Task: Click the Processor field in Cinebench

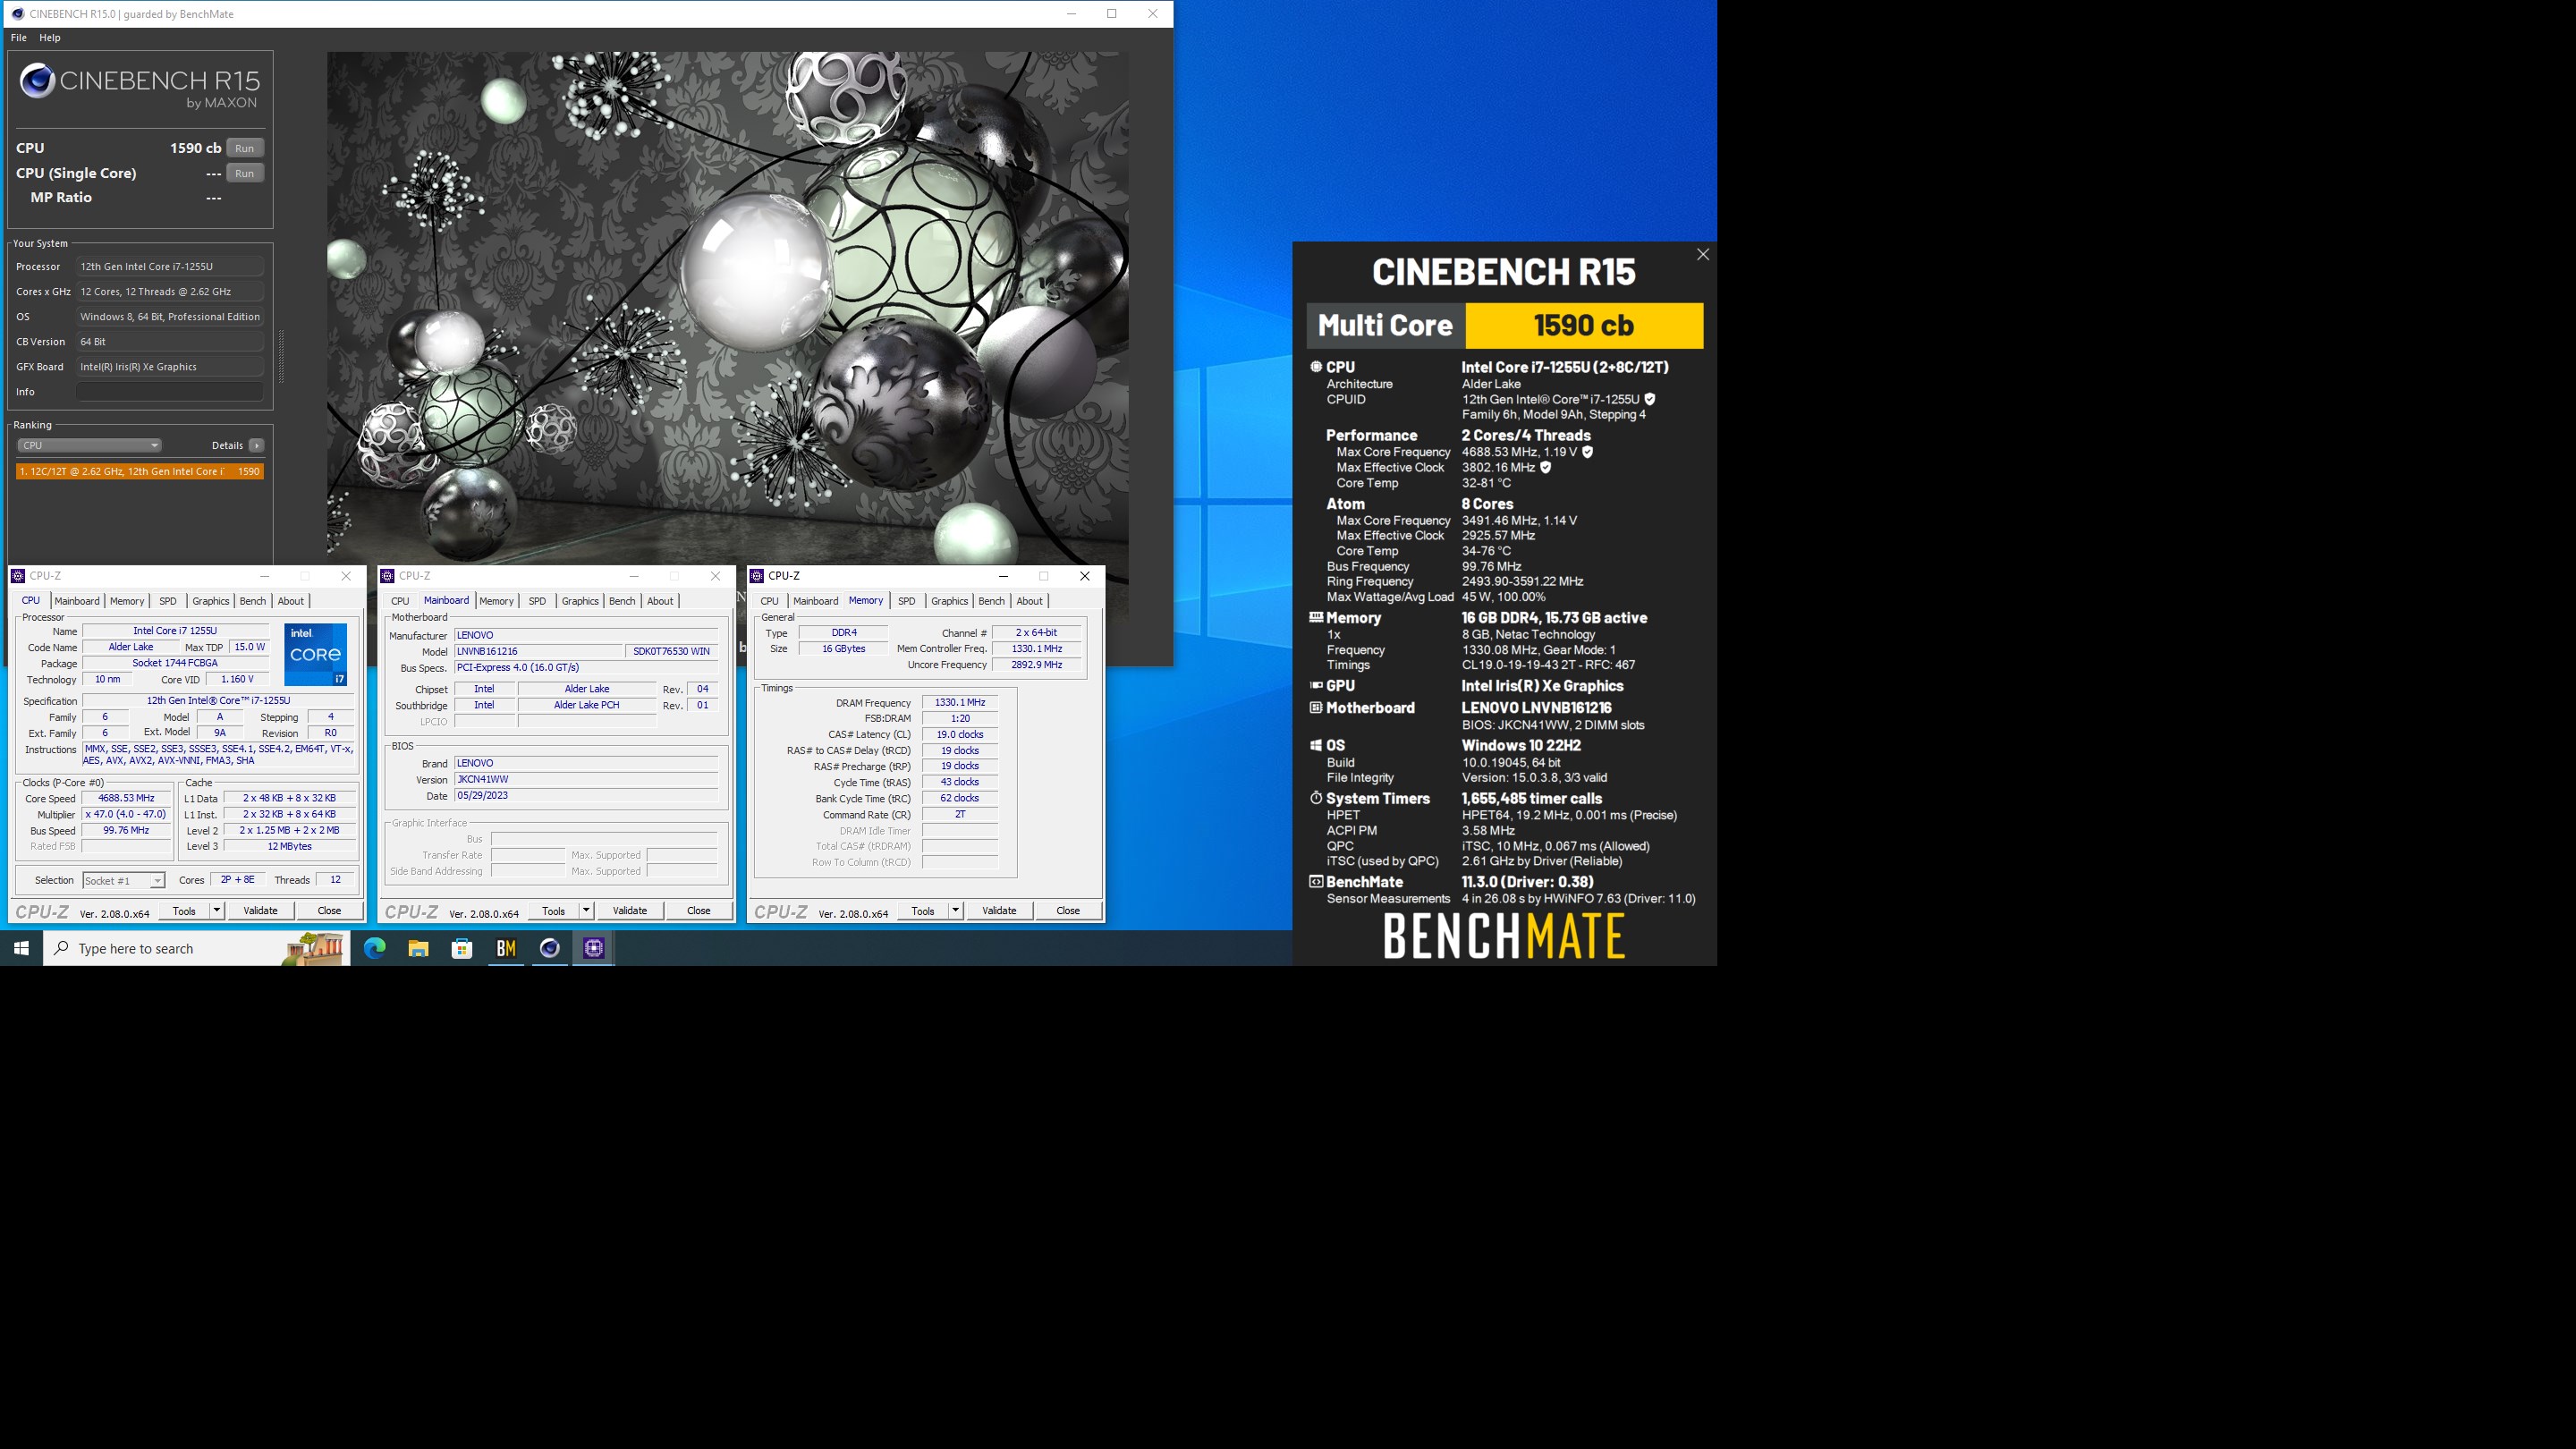Action: click(170, 267)
